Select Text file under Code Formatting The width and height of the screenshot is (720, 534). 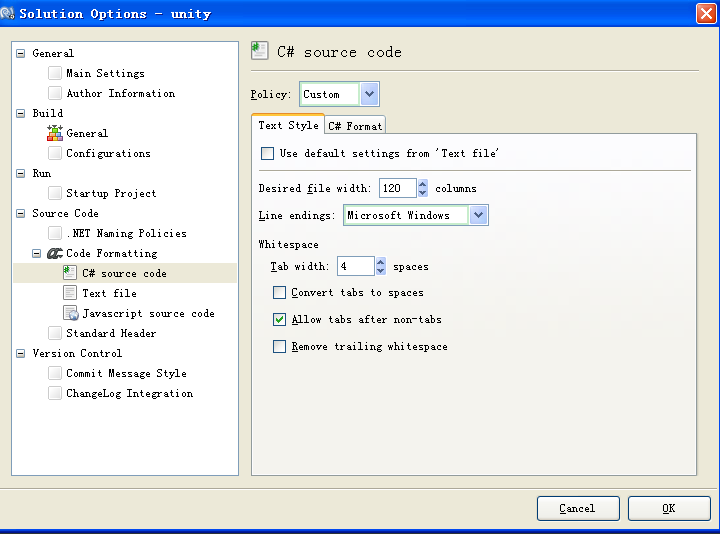(109, 293)
